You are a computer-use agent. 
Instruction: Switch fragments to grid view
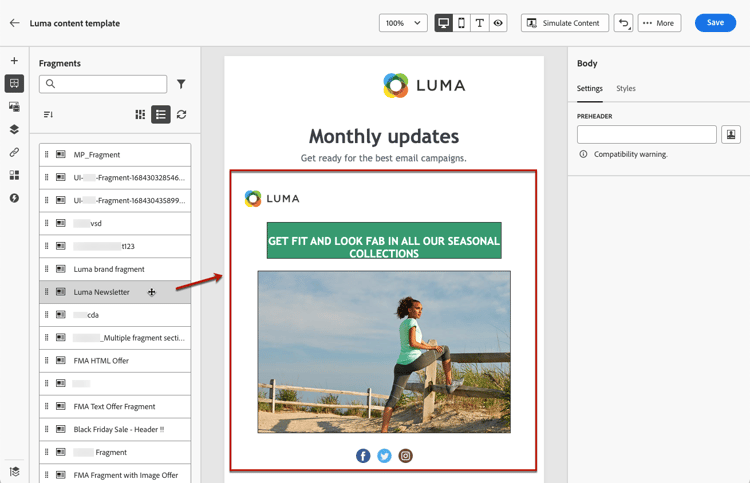pos(140,114)
